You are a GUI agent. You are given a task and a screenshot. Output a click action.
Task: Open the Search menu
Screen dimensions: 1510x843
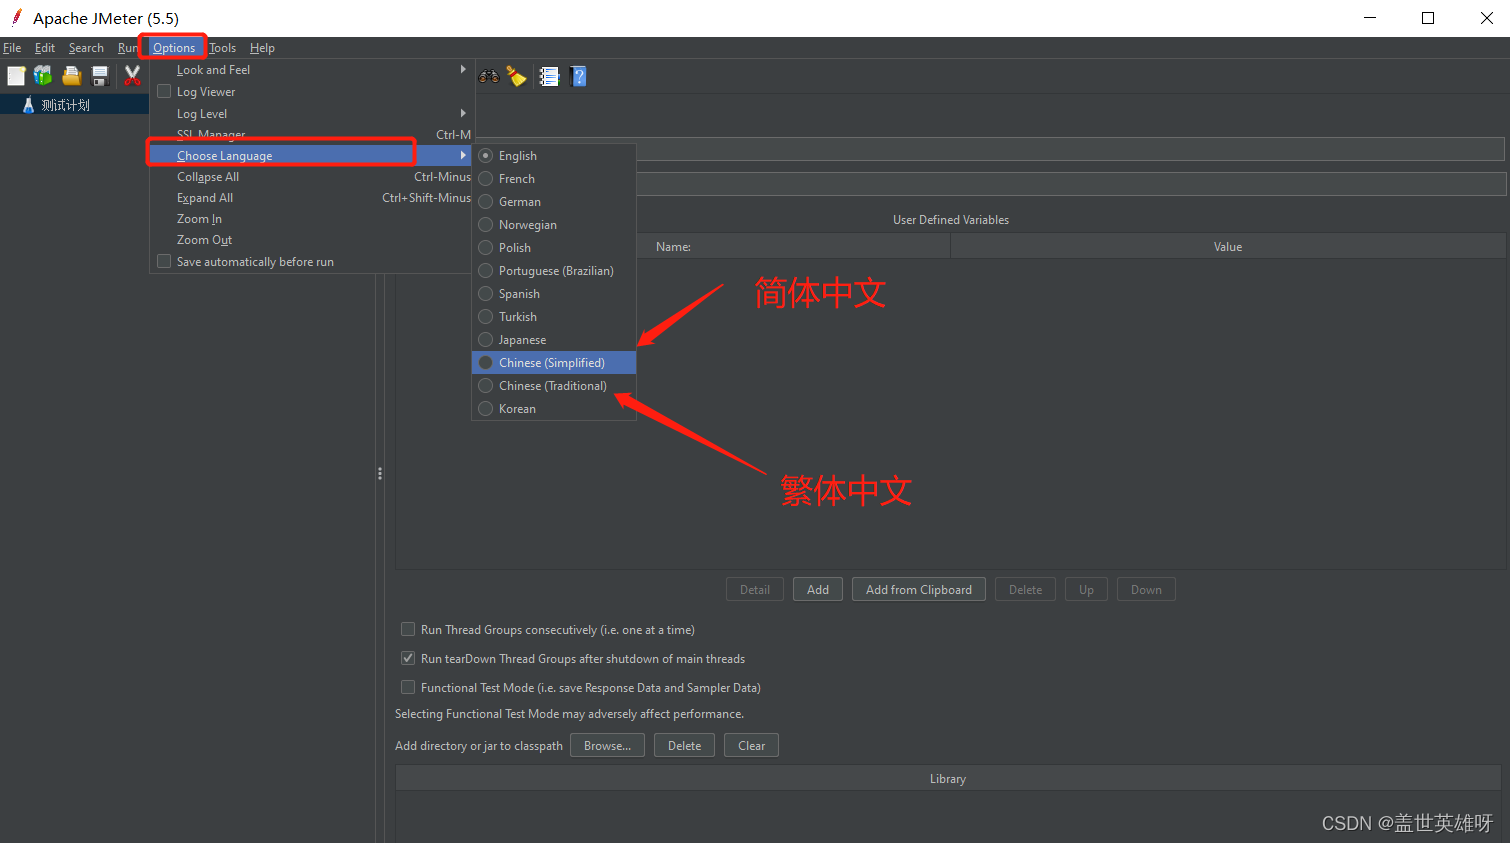click(86, 47)
